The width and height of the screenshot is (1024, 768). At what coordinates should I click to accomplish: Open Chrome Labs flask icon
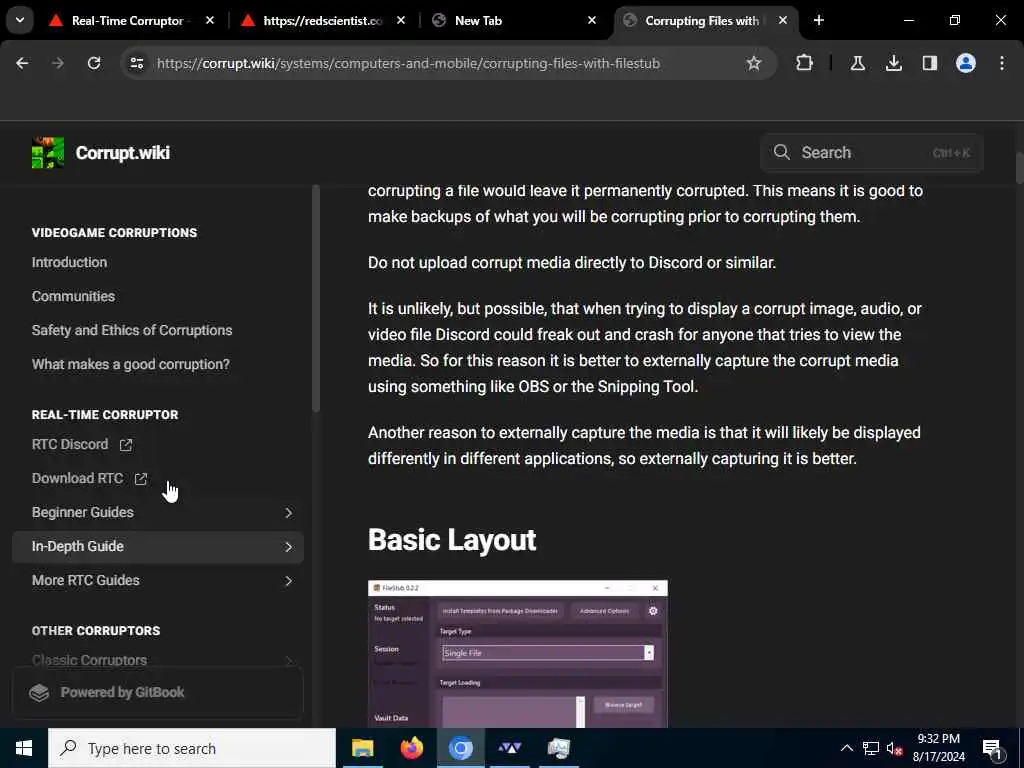tap(857, 63)
